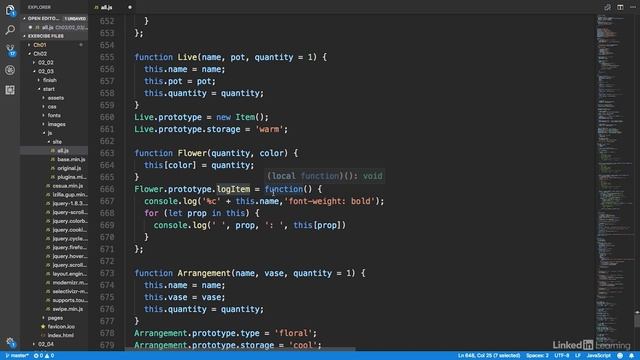Change the end-of-line sequence via LF

578,356
